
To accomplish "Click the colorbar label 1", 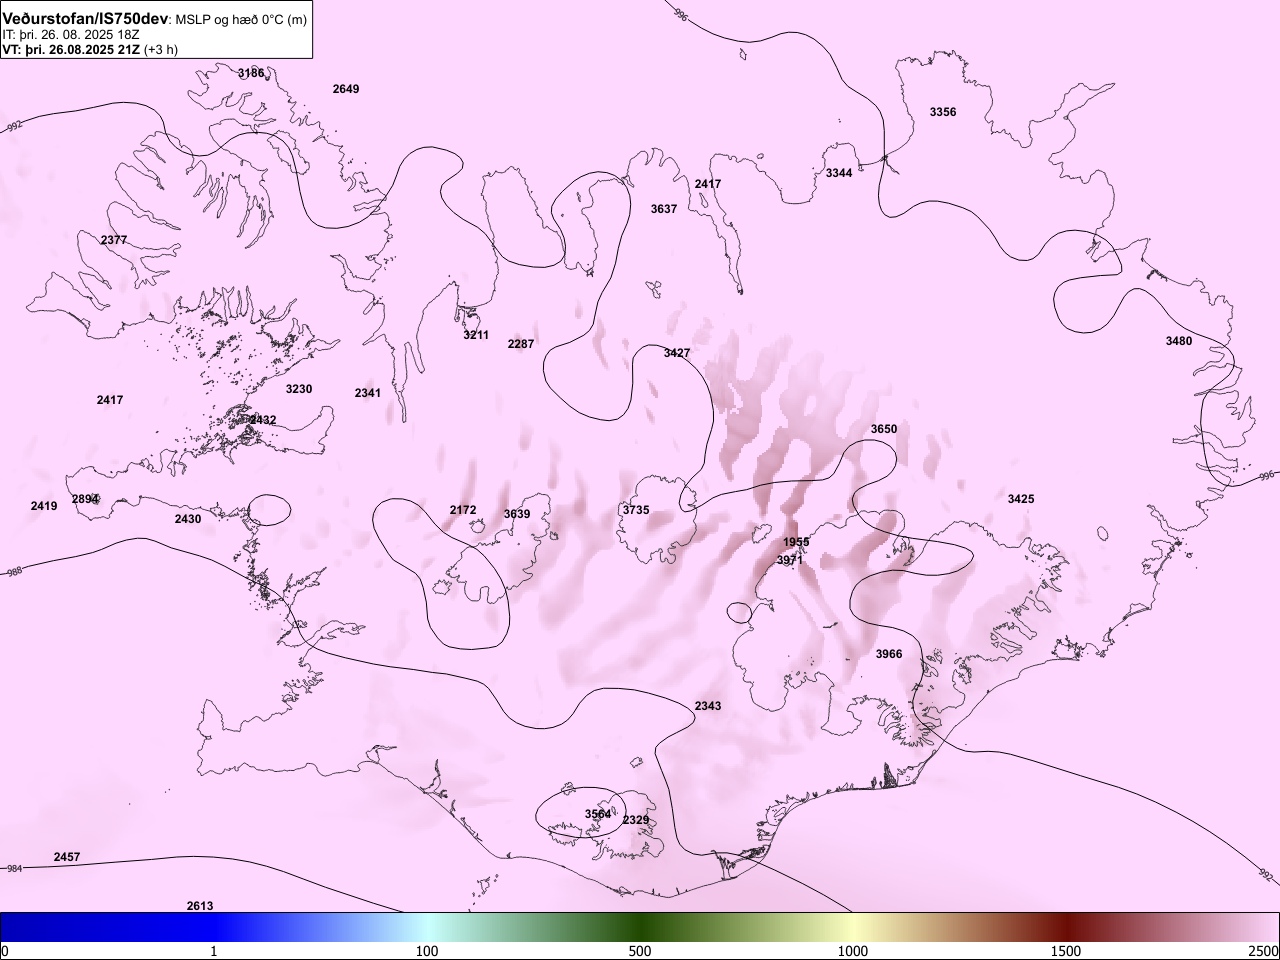I will coord(214,950).
